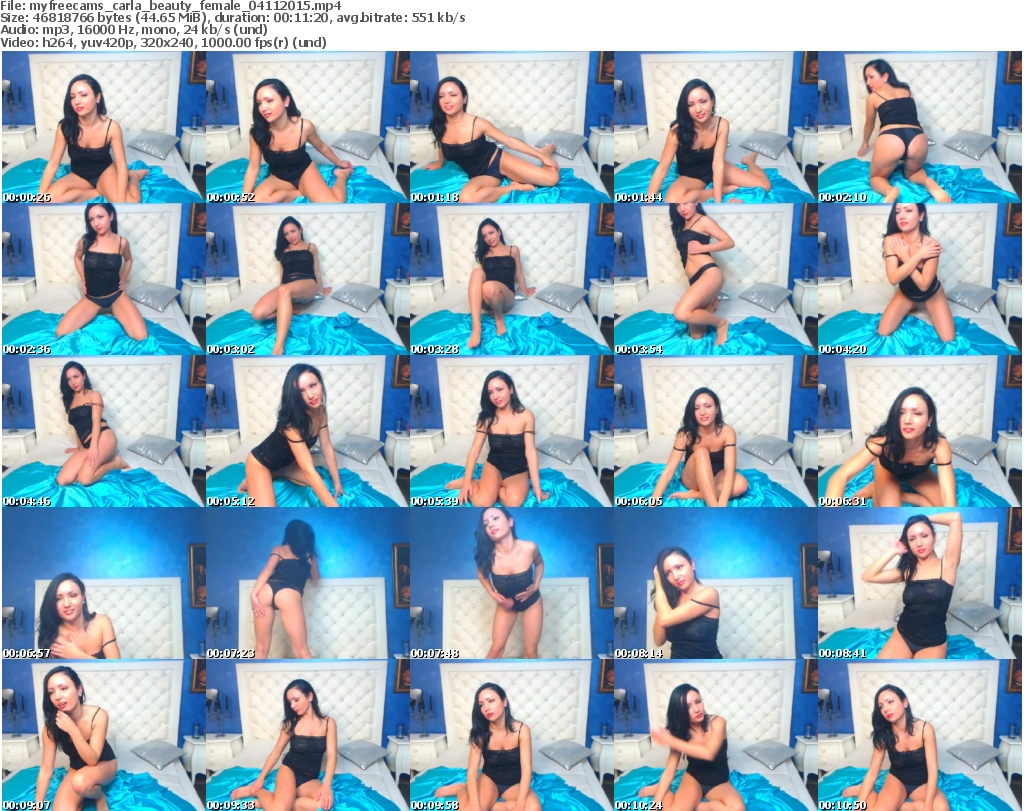Open the last thumbnail stamped 00:10:50

pos(920,735)
